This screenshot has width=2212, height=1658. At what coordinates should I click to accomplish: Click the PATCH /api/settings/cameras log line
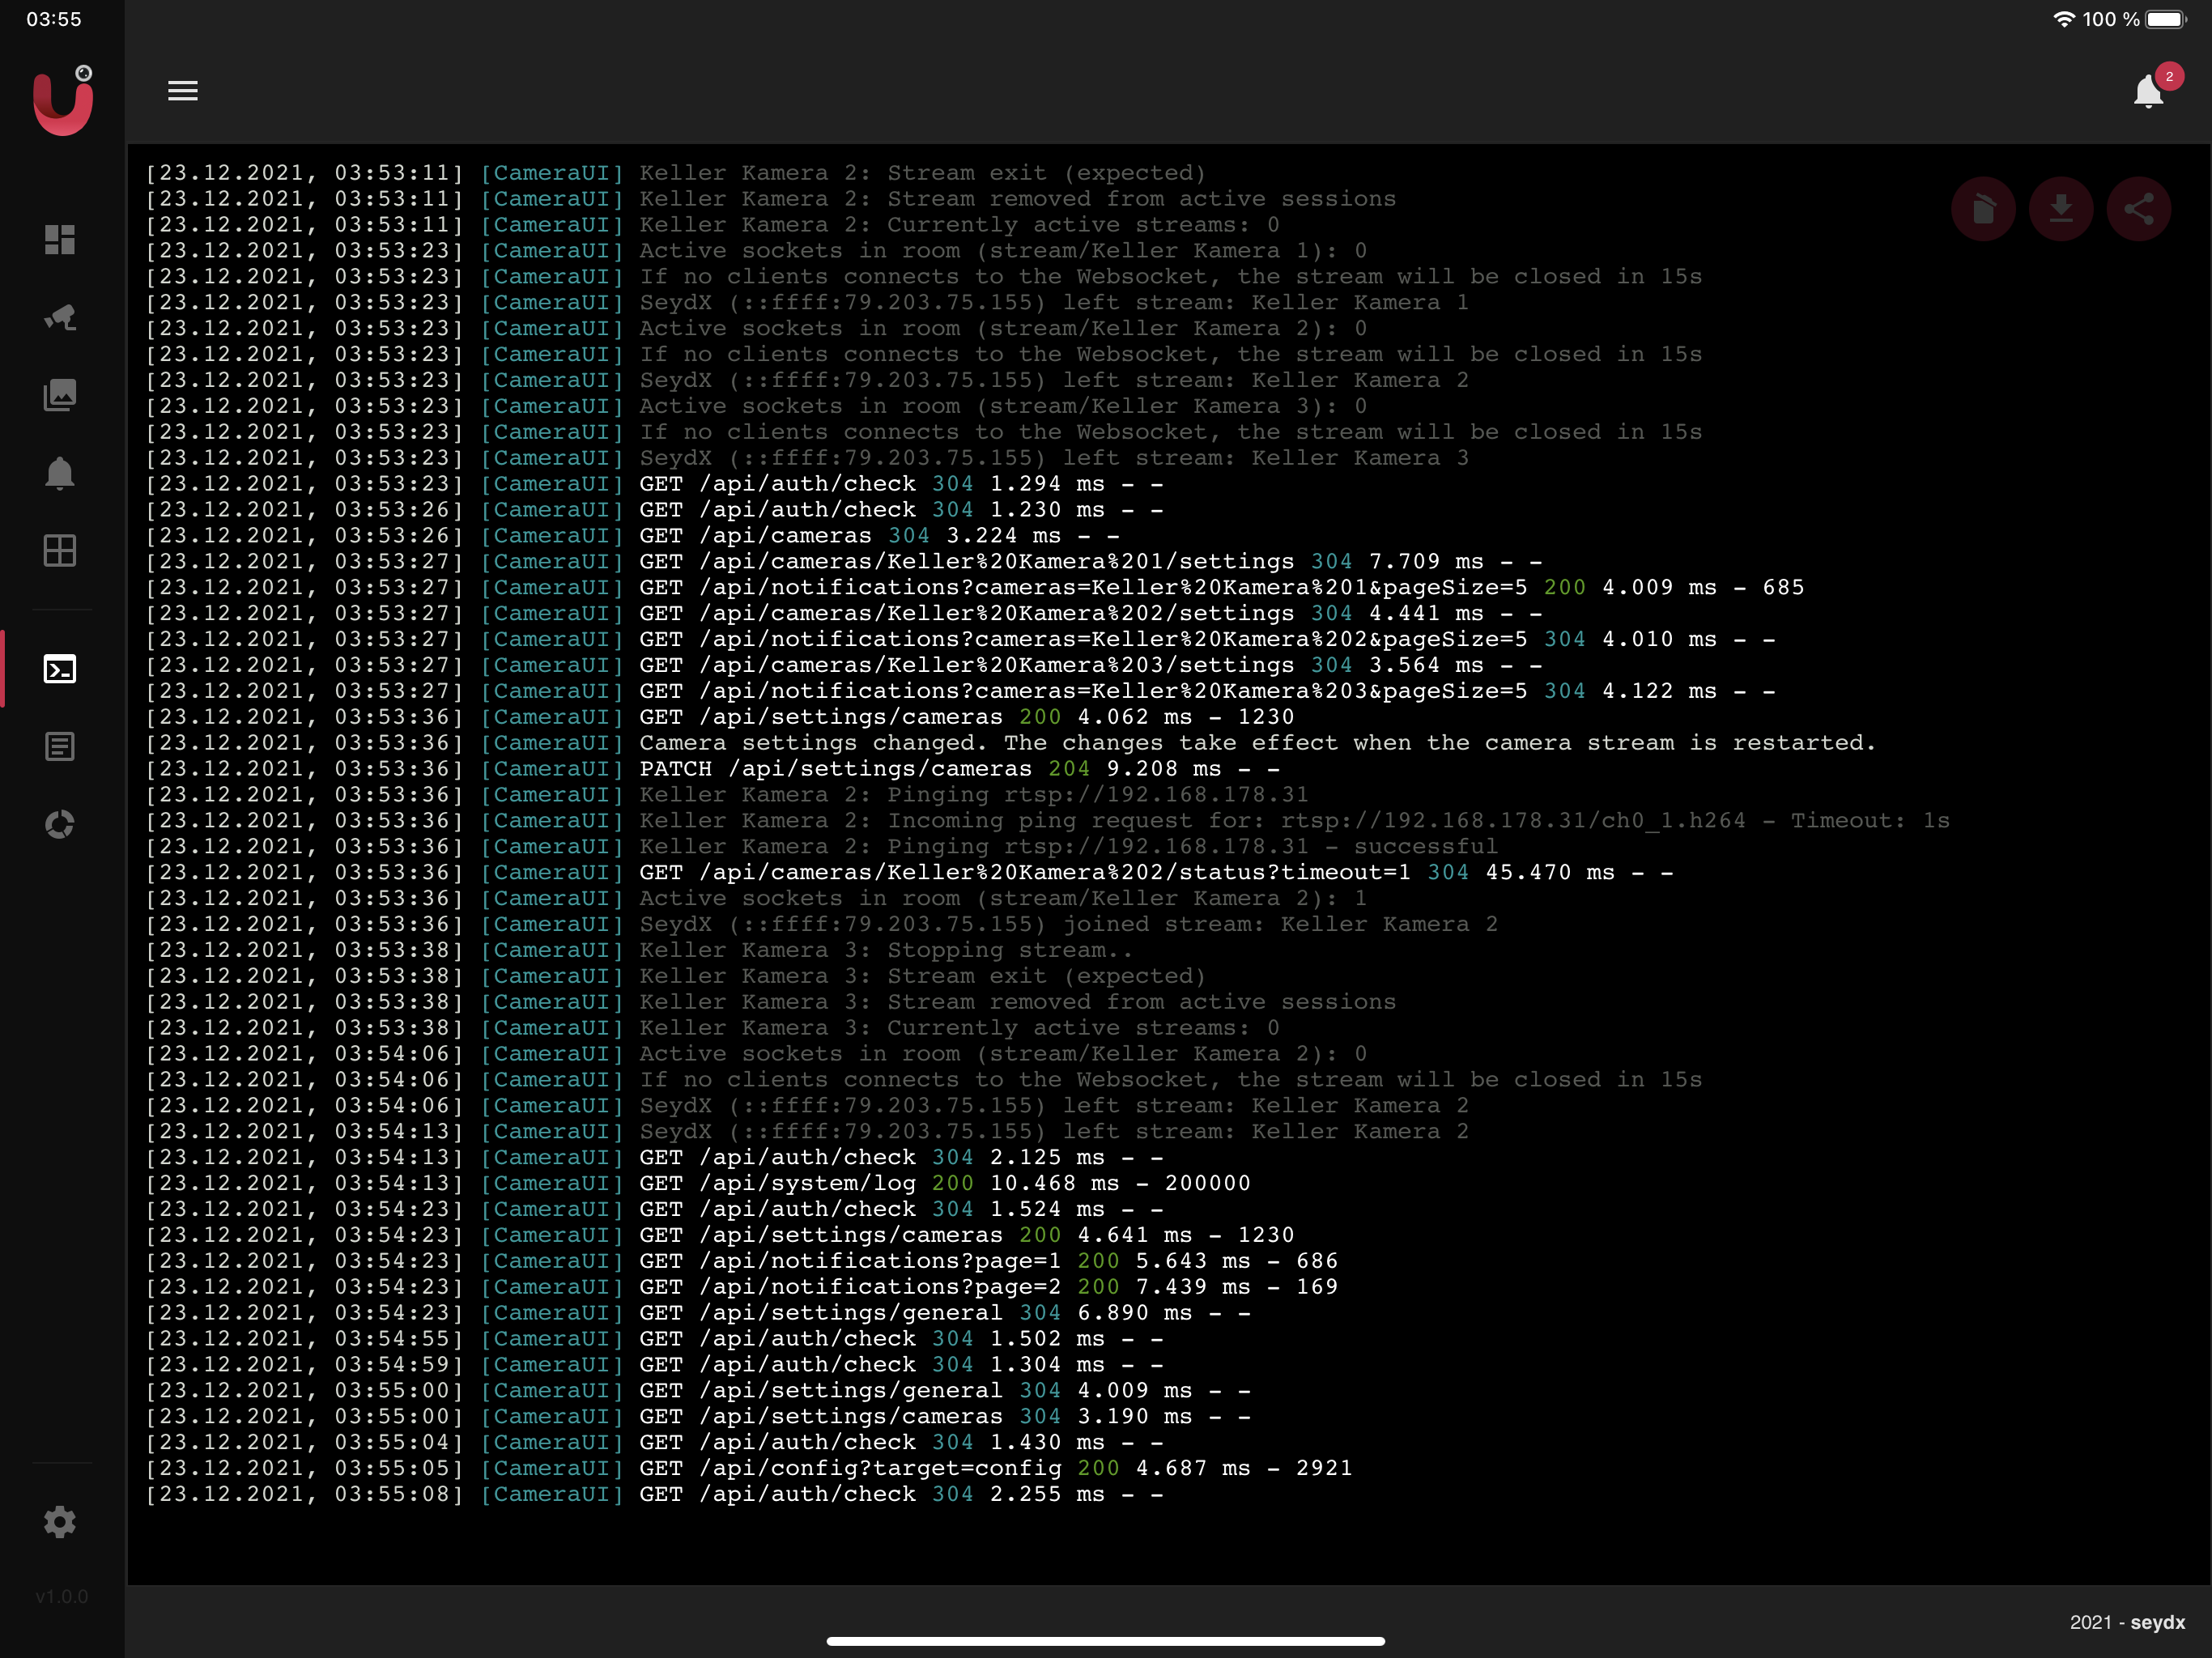tap(958, 769)
